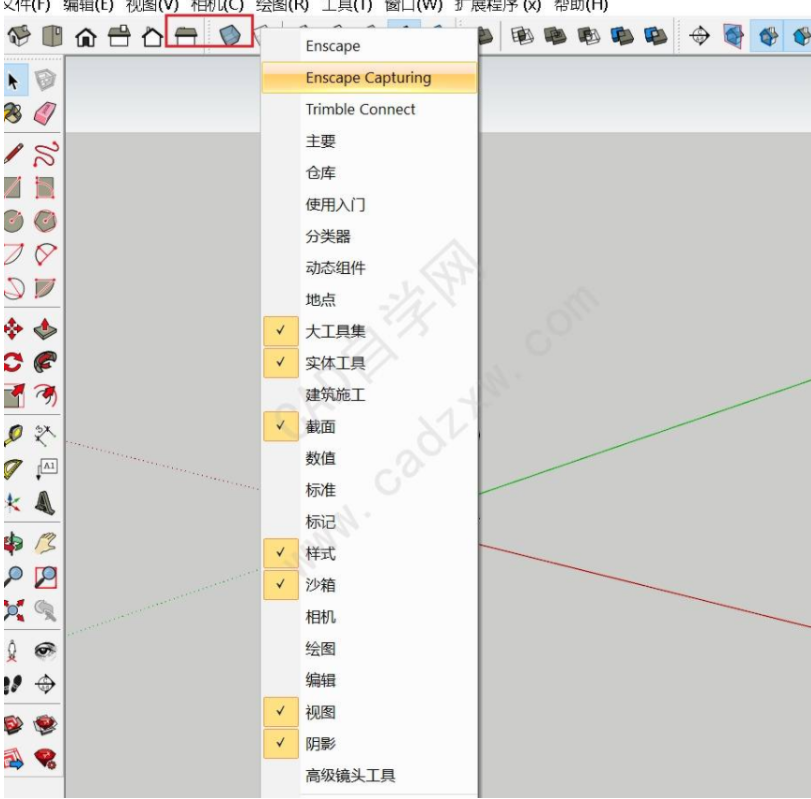Select the Protractor tool

click(x=13, y=469)
